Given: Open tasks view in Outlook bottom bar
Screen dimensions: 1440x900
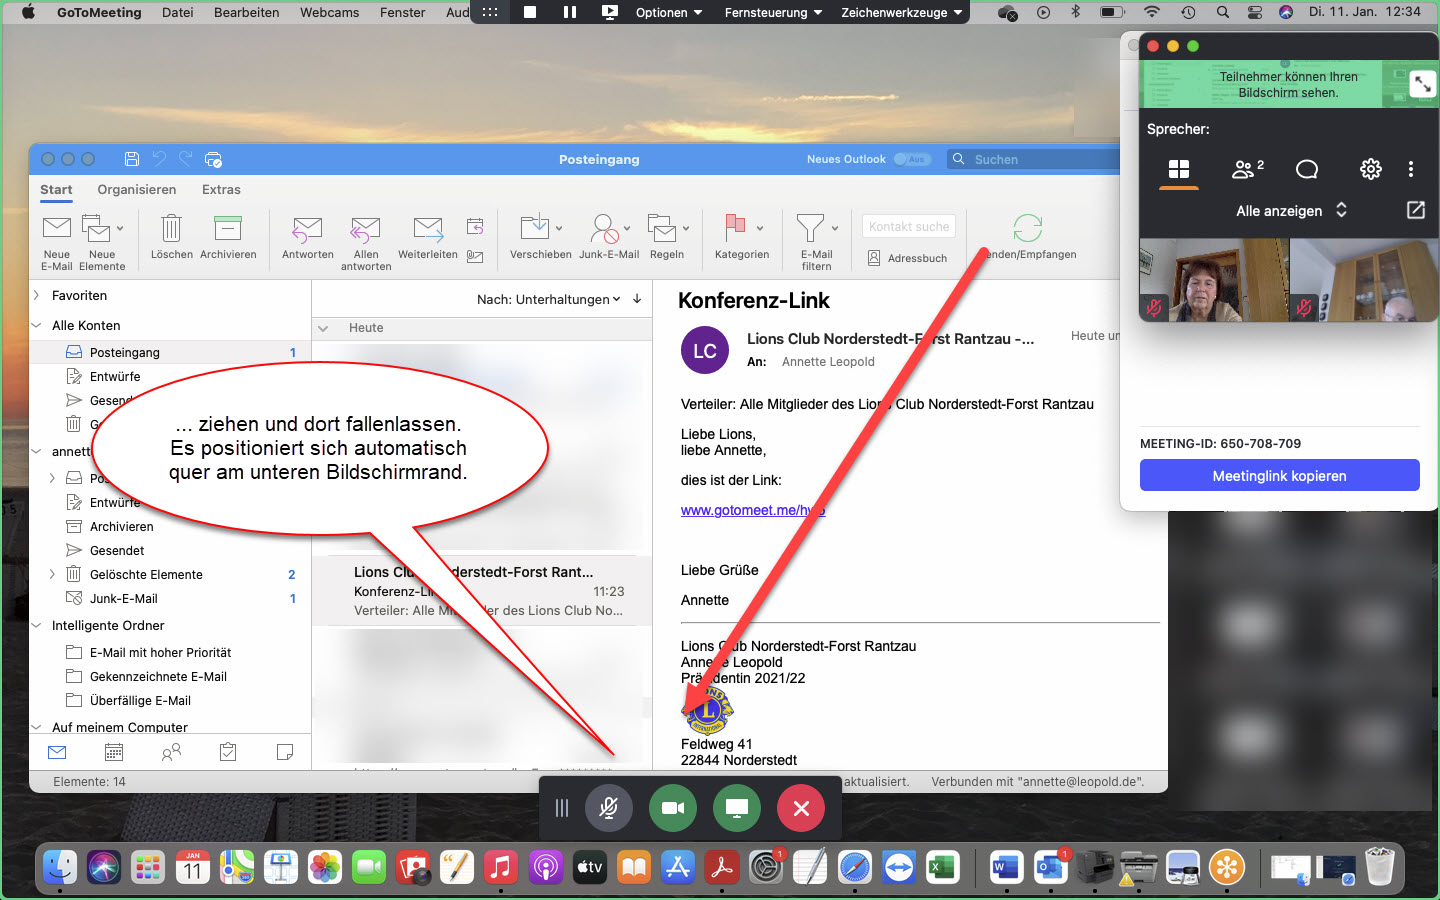Looking at the screenshot, I should pyautogui.click(x=228, y=752).
